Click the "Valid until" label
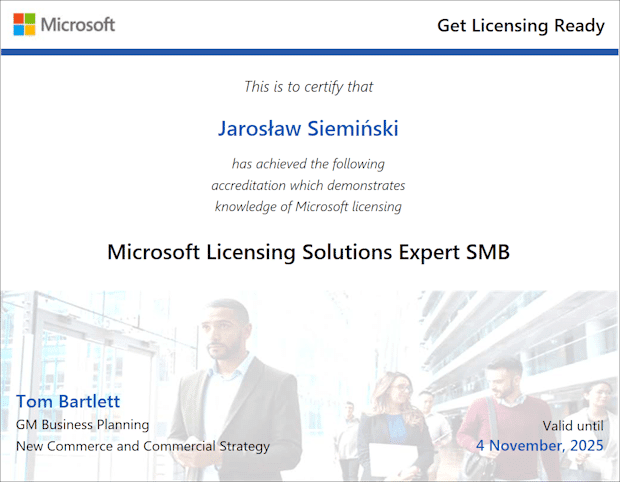This screenshot has height=482, width=620. (x=573, y=426)
